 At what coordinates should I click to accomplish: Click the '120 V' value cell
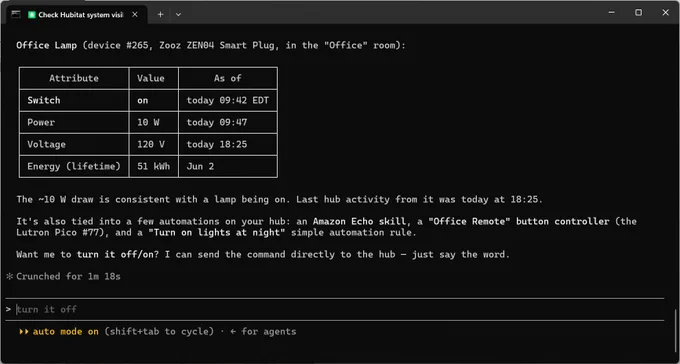pos(154,144)
